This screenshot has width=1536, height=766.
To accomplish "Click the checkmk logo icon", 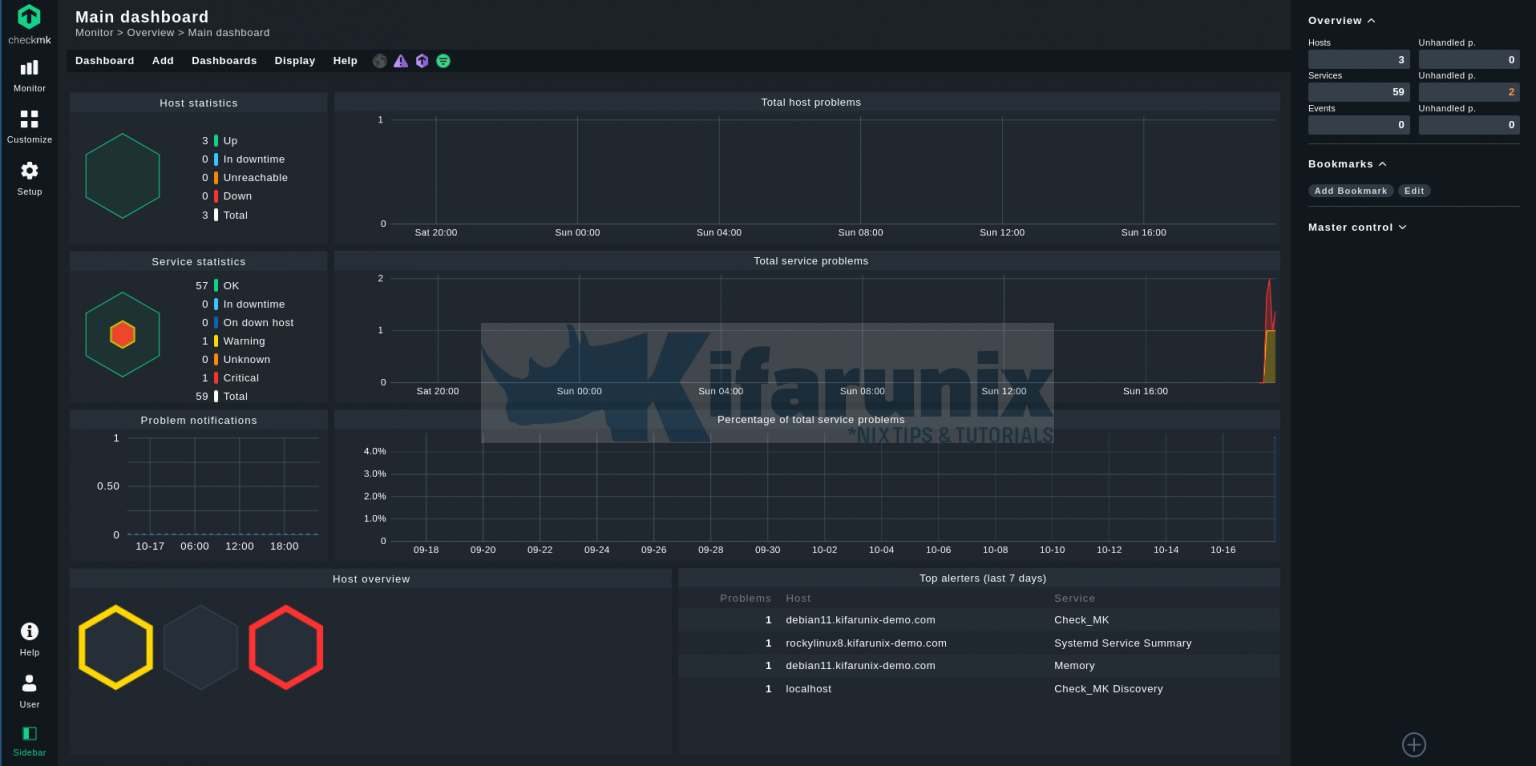I will tap(29, 18).
